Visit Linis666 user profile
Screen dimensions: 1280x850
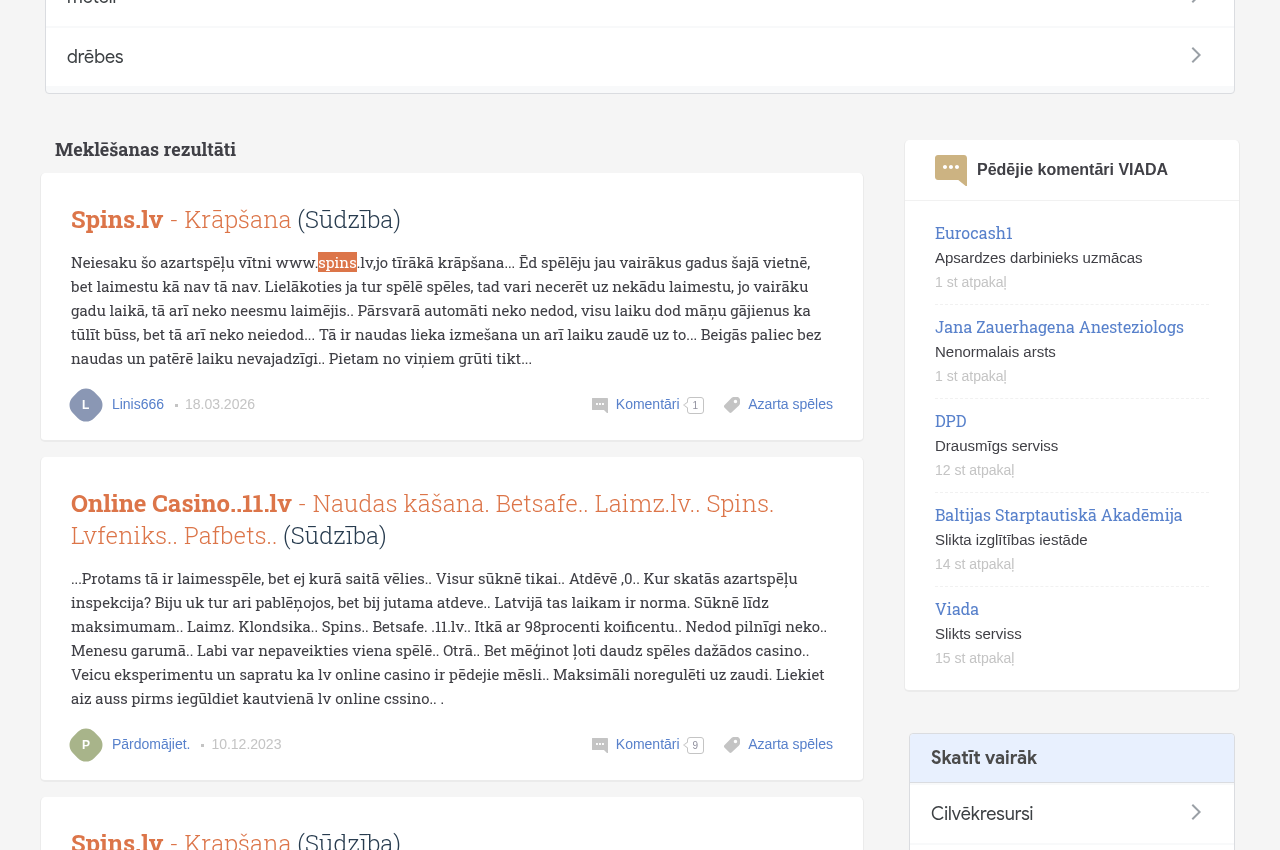click(x=138, y=405)
